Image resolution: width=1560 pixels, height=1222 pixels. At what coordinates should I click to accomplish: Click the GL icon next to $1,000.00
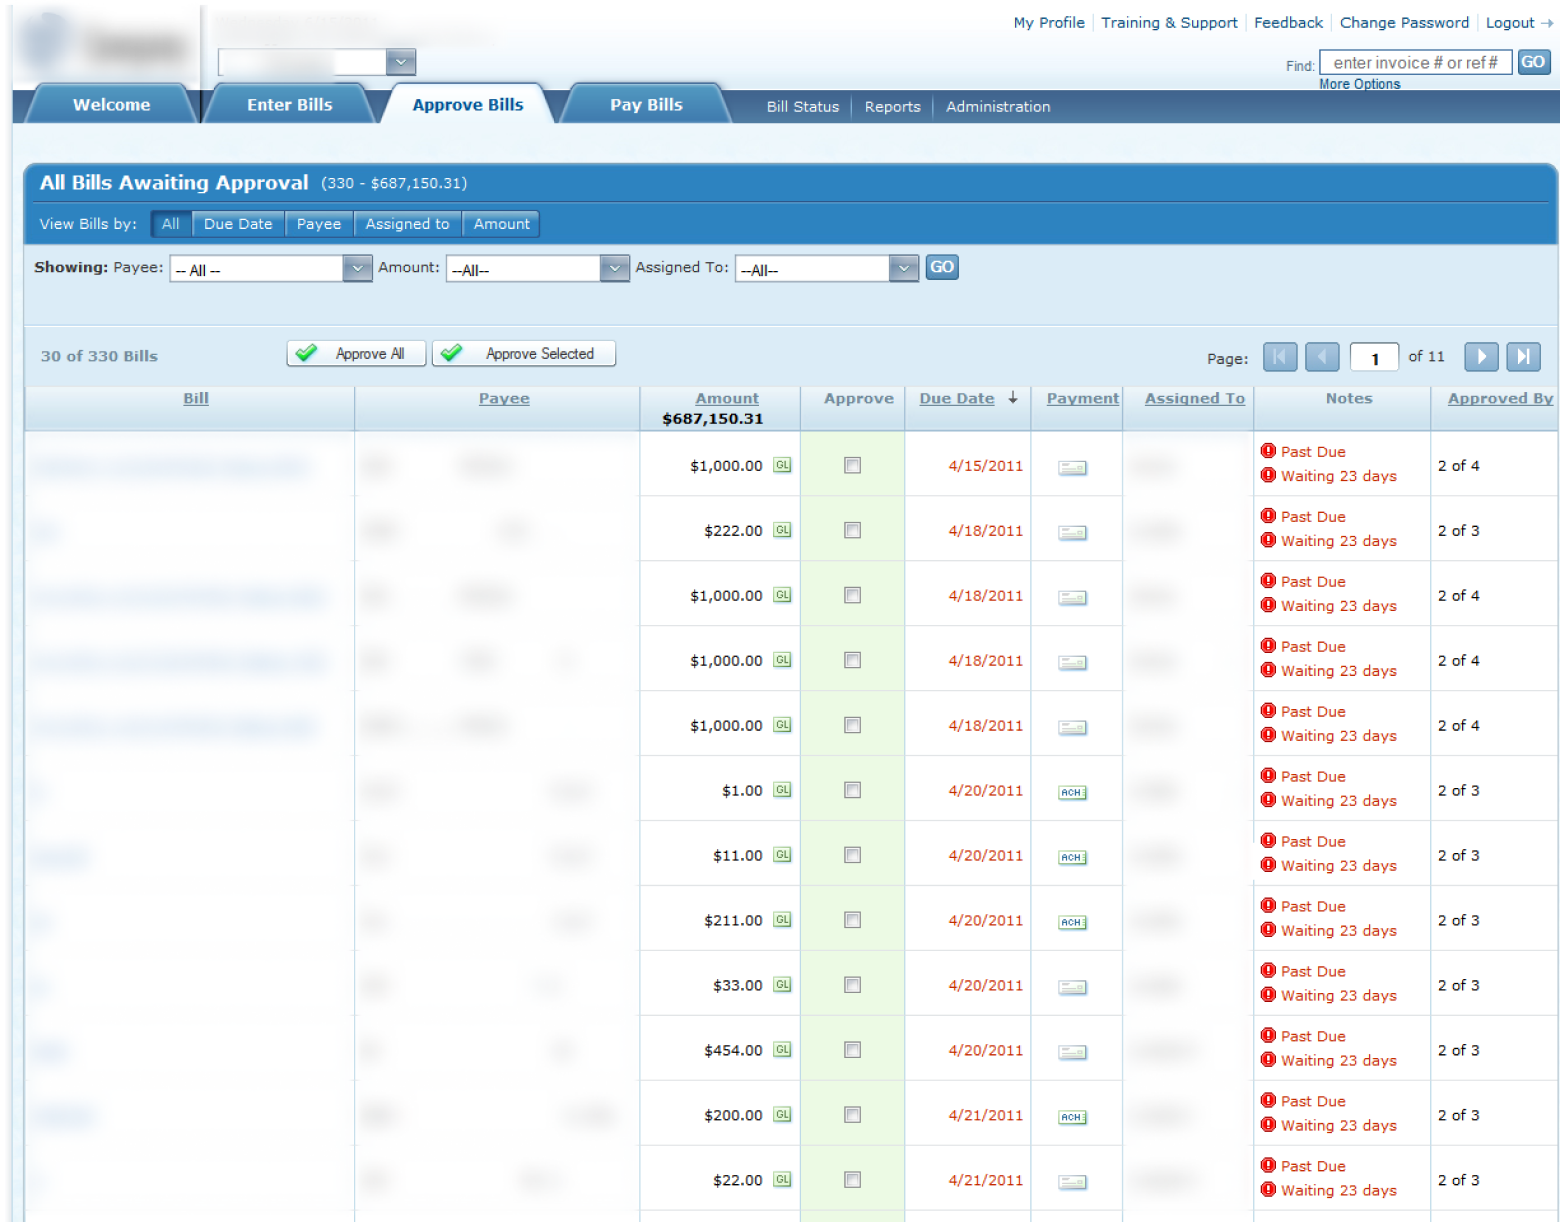(782, 465)
